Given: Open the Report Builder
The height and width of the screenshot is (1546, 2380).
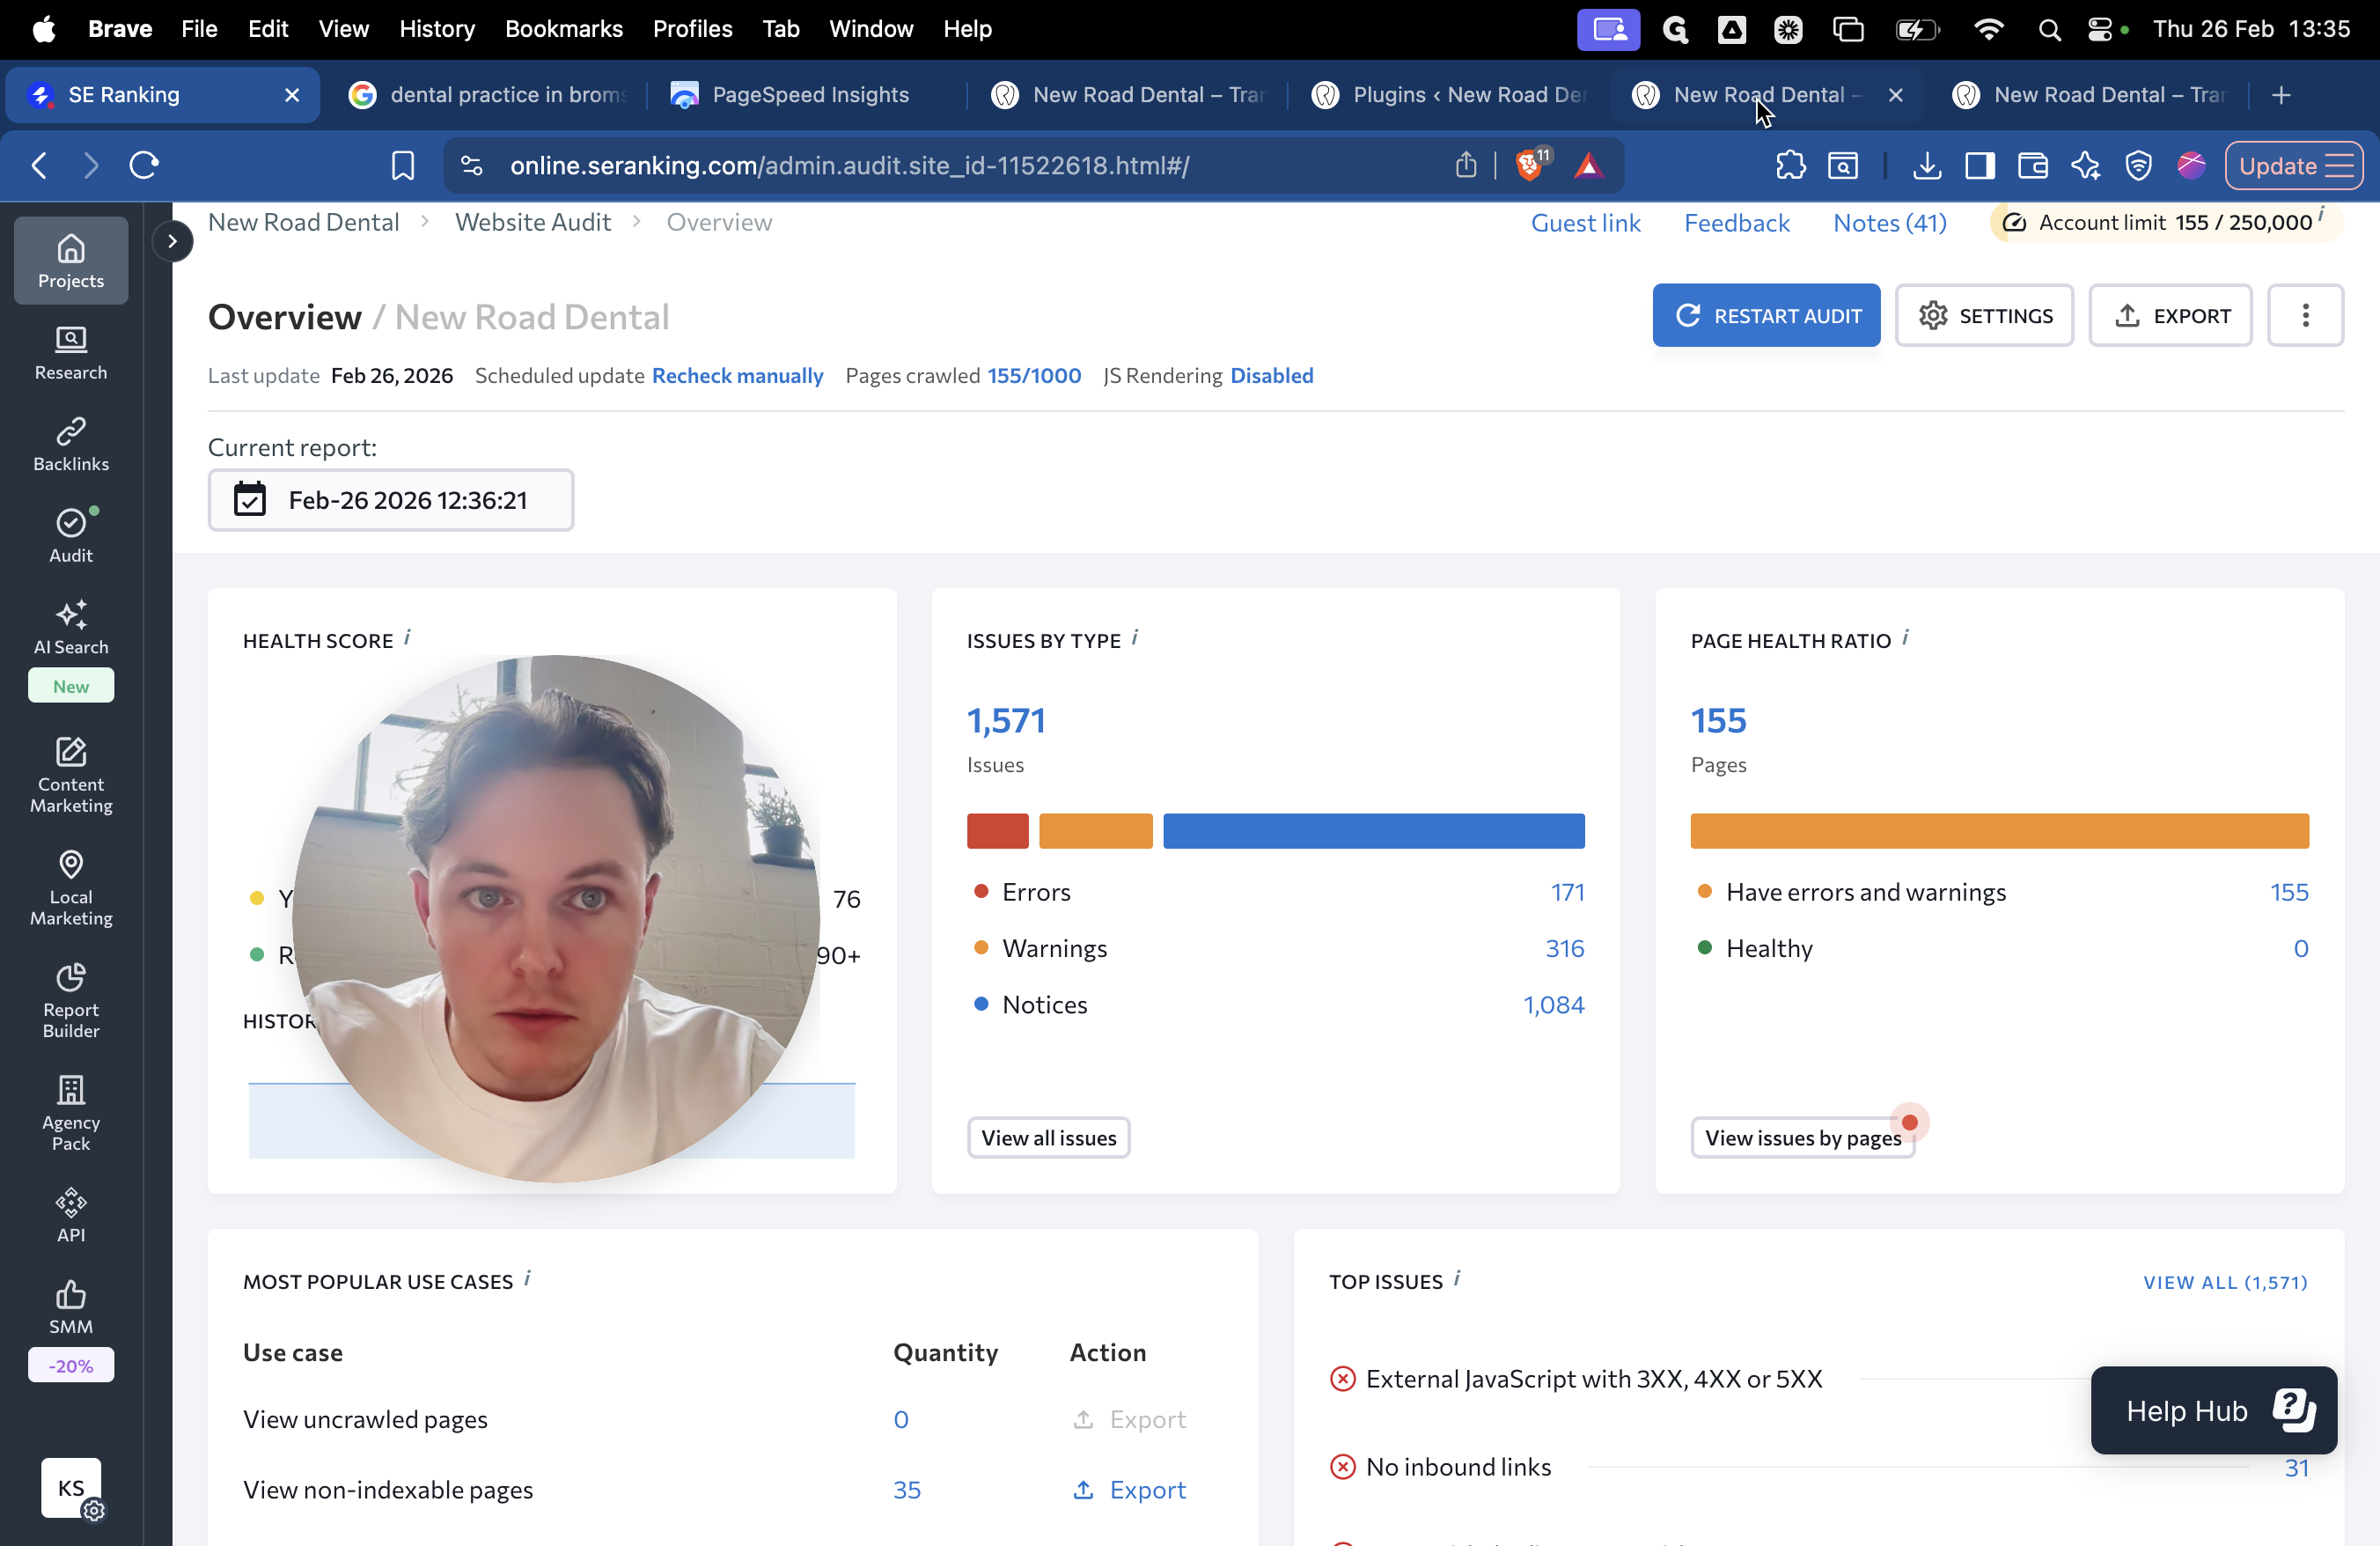Looking at the screenshot, I should [70, 1000].
